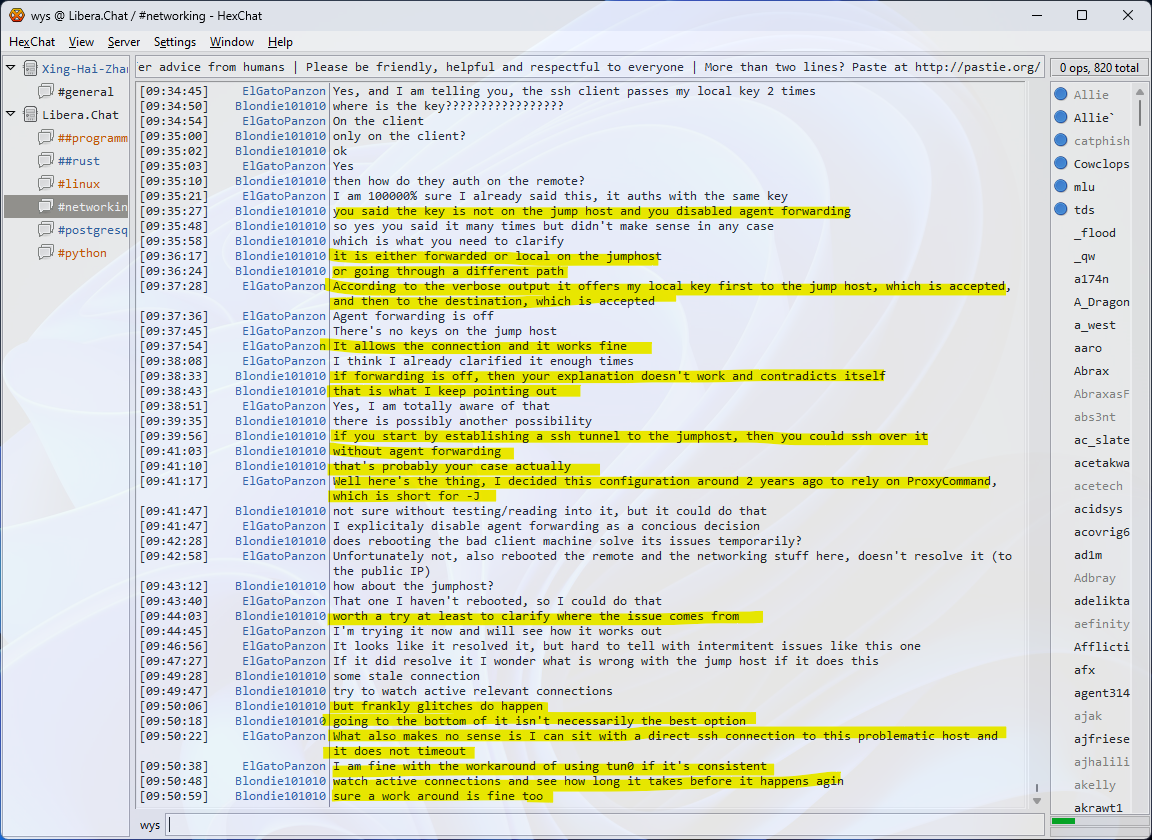The height and width of the screenshot is (840, 1152).
Task: Open the Settings menu
Action: click(175, 42)
